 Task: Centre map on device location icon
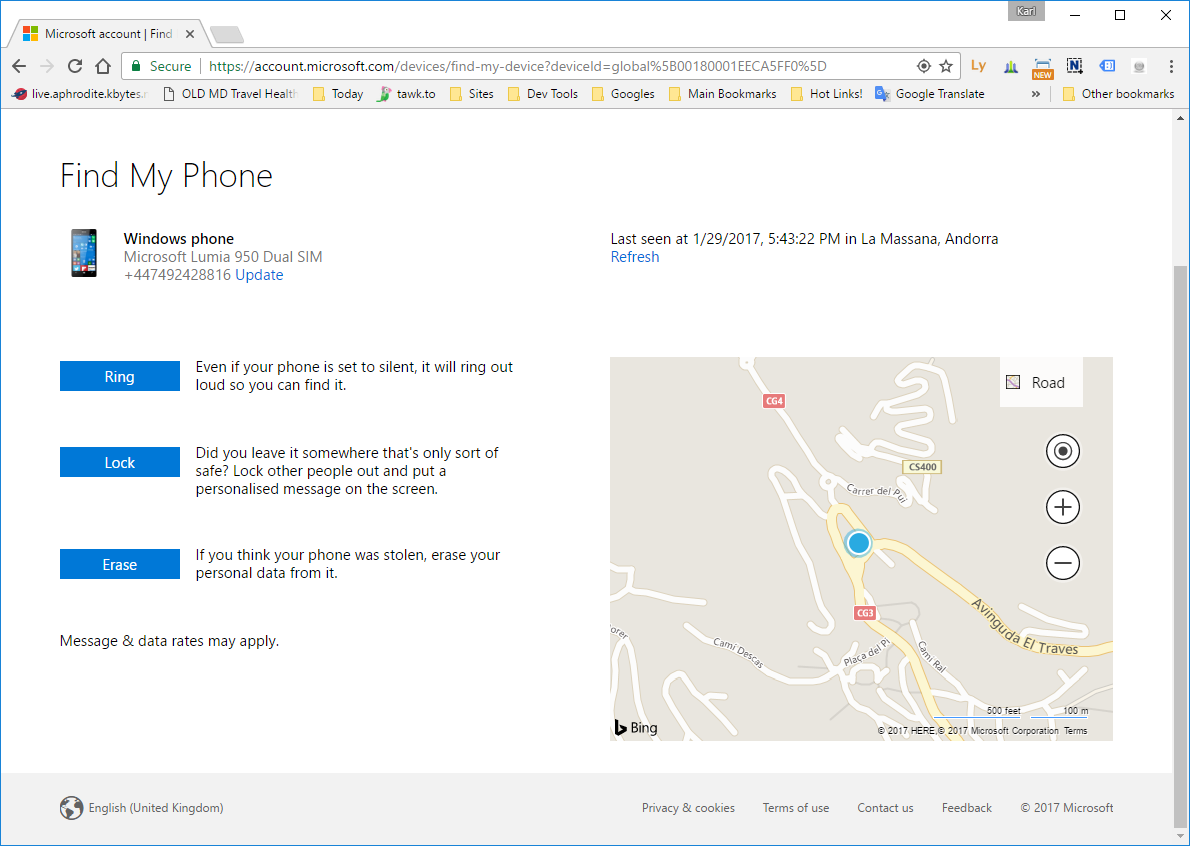[x=1062, y=451]
